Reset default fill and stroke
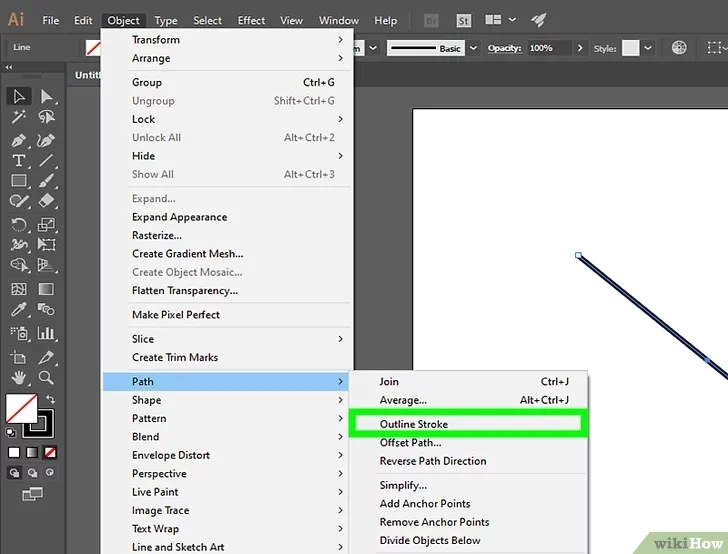Screen dimensions: 728x554 [x=10, y=433]
